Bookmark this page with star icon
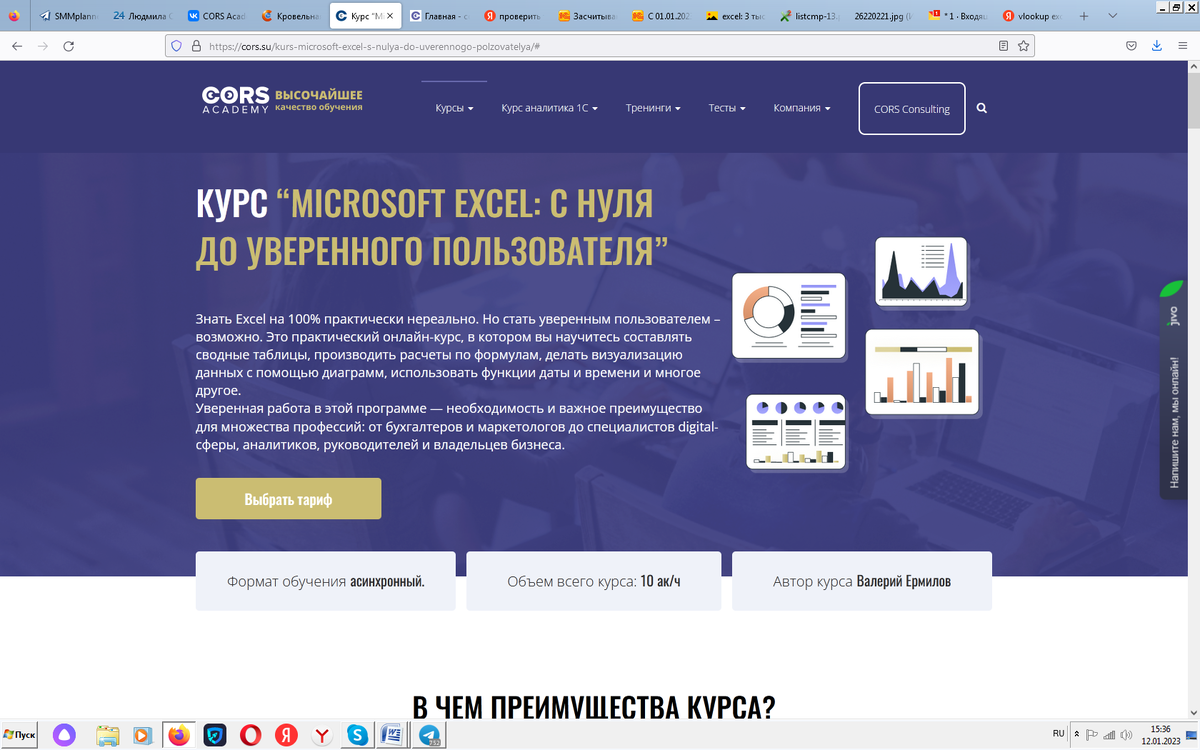This screenshot has width=1200, height=750. point(1023,46)
